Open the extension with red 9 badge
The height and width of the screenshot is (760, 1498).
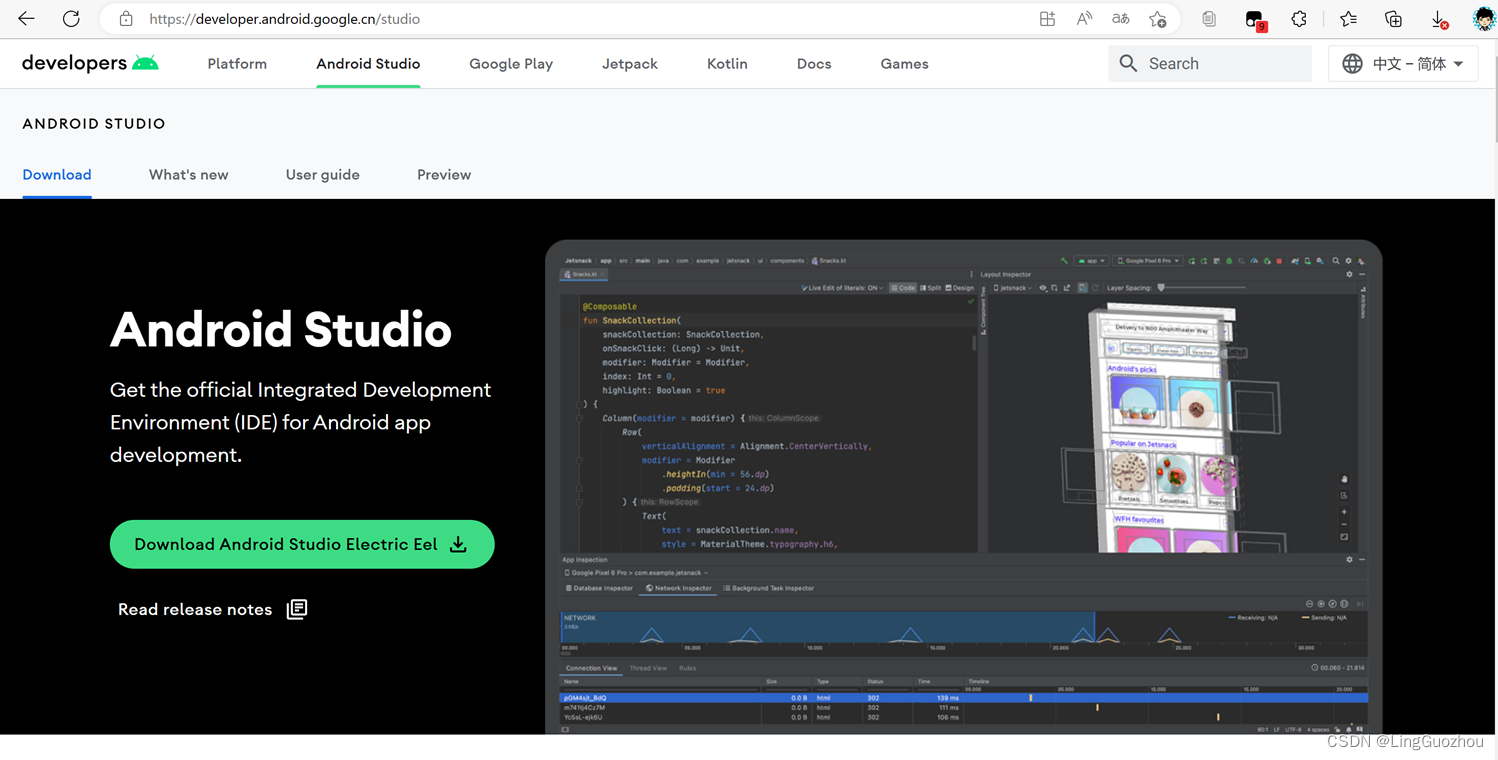coord(1255,20)
